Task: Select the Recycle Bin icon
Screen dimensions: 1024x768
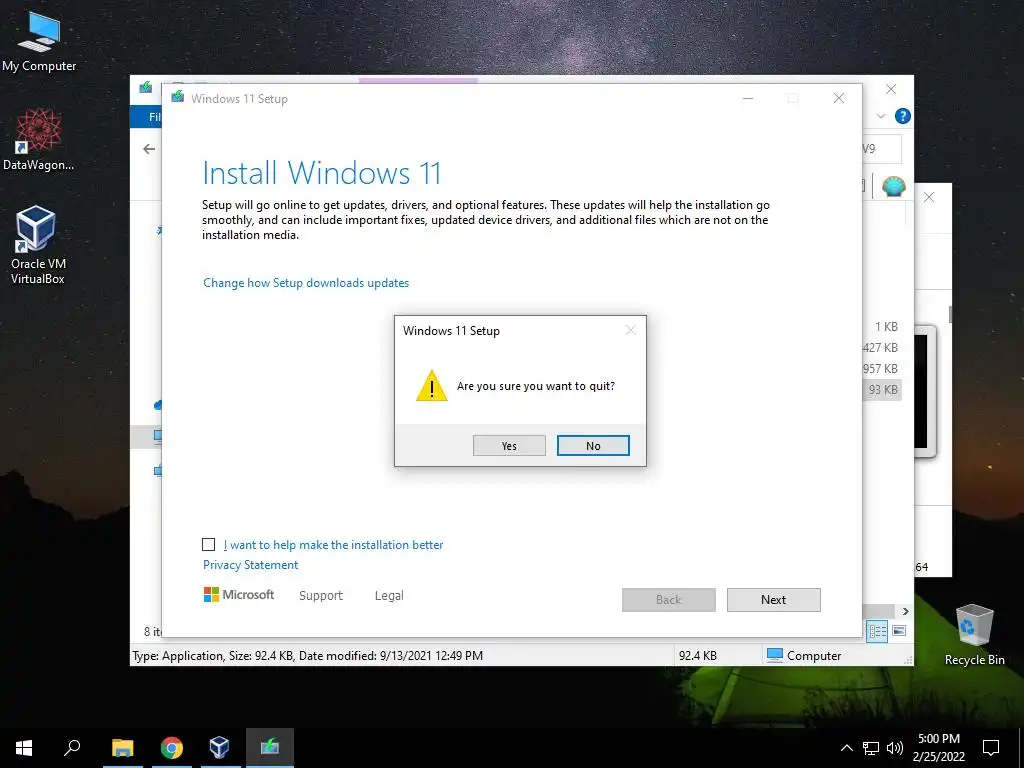Action: [x=974, y=635]
